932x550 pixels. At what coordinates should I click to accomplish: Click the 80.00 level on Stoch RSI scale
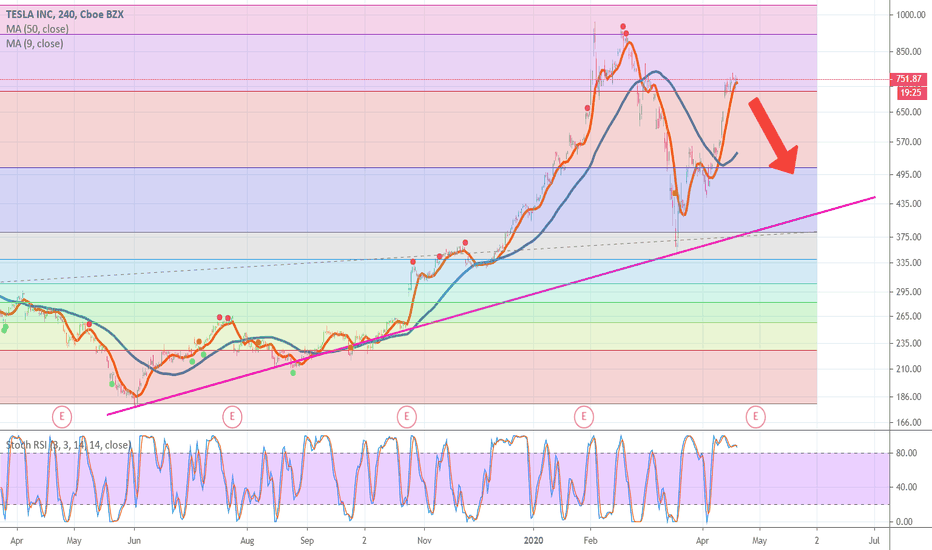pos(906,453)
